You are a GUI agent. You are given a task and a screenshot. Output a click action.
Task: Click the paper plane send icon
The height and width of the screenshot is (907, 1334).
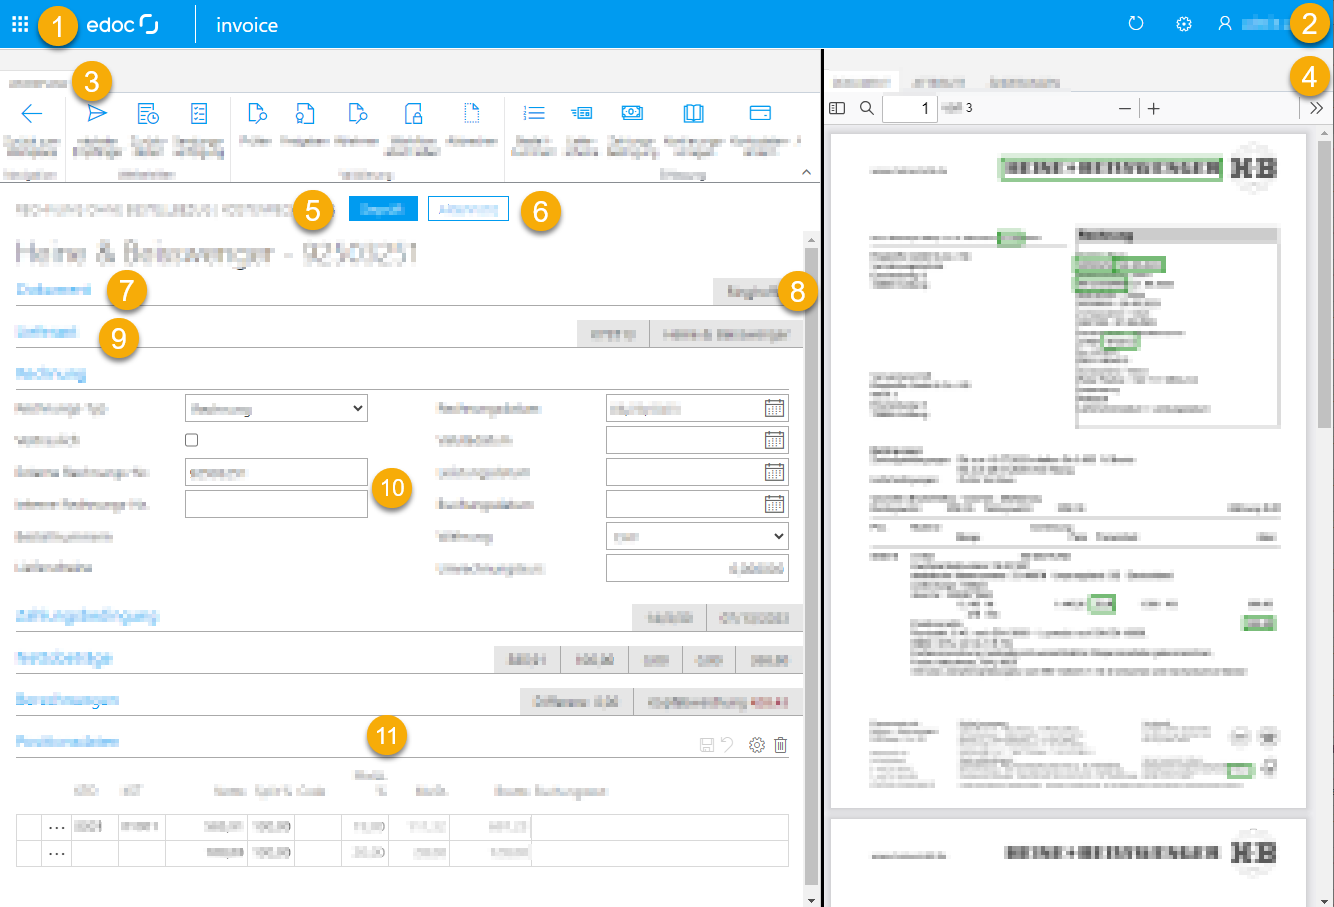pos(97,113)
